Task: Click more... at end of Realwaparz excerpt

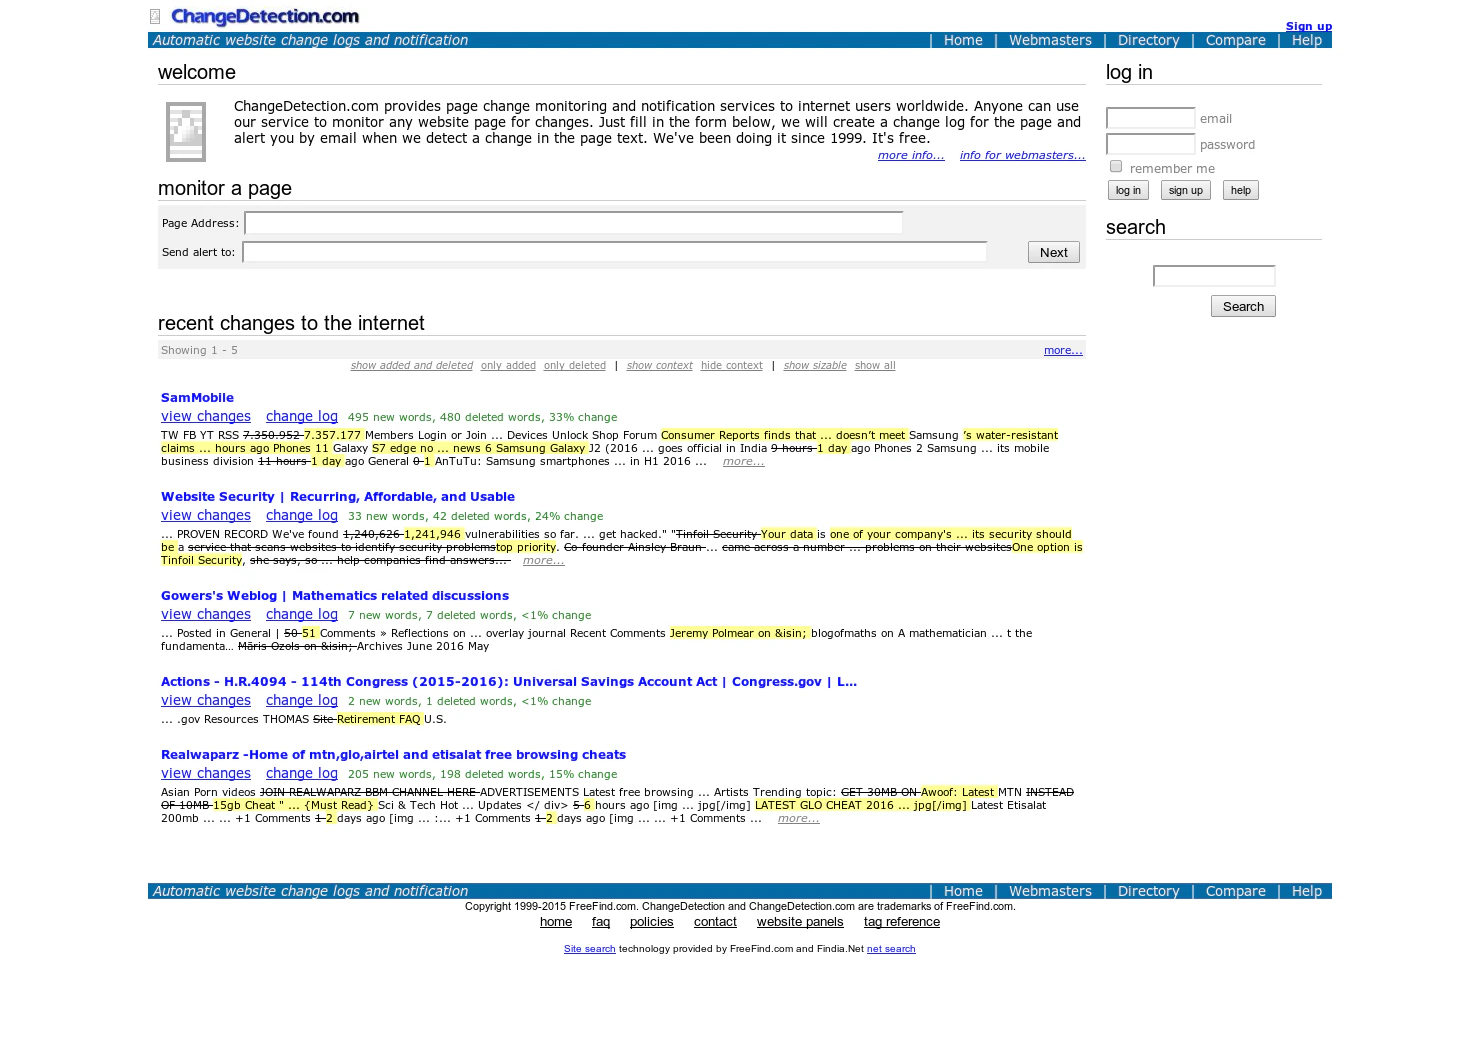Action: tap(798, 818)
